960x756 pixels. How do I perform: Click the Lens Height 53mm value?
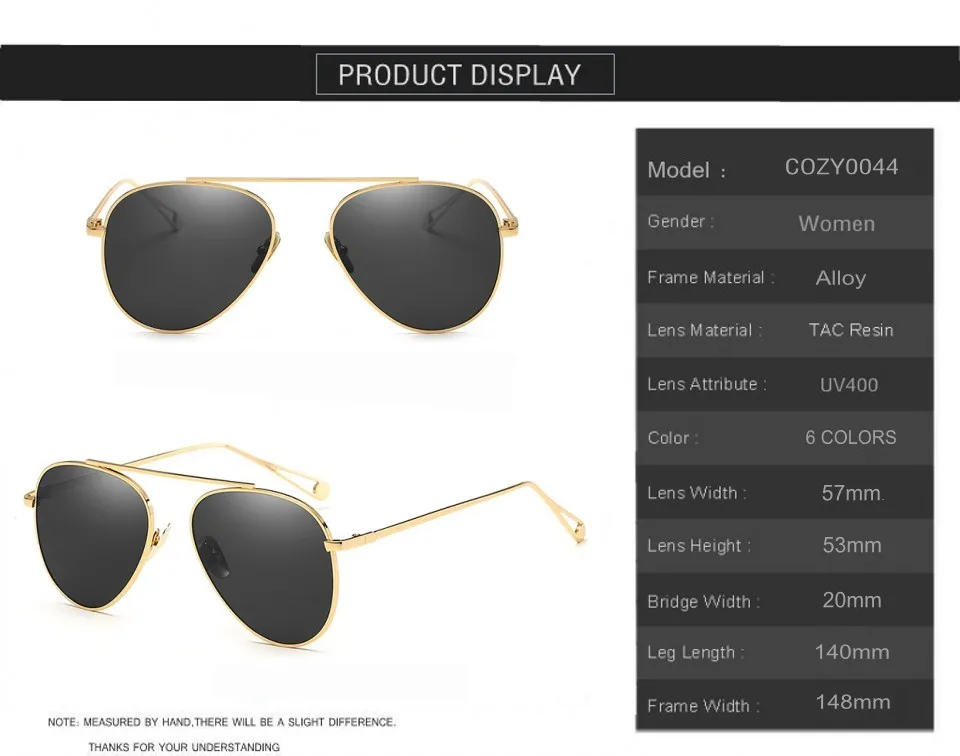[x=852, y=545]
